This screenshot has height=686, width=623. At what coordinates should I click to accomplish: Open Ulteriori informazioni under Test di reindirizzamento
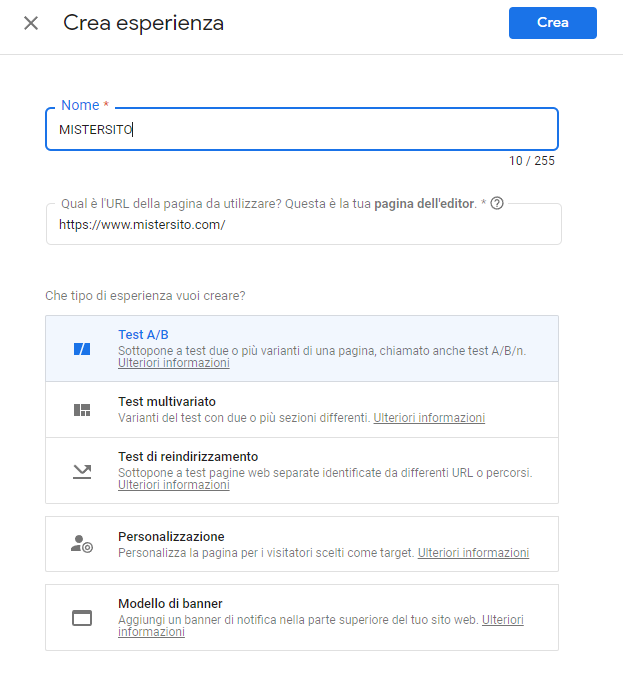tap(174, 485)
